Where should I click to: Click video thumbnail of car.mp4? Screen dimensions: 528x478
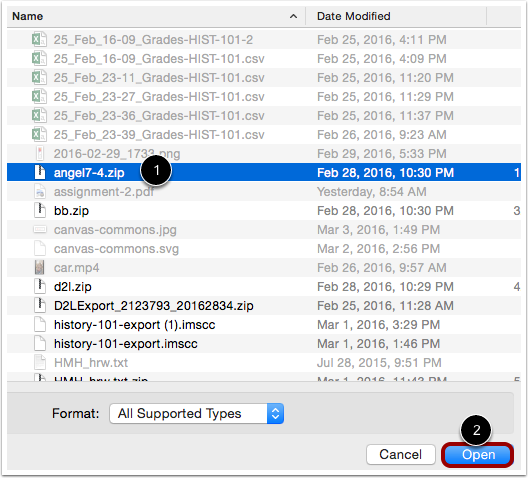click(40, 267)
